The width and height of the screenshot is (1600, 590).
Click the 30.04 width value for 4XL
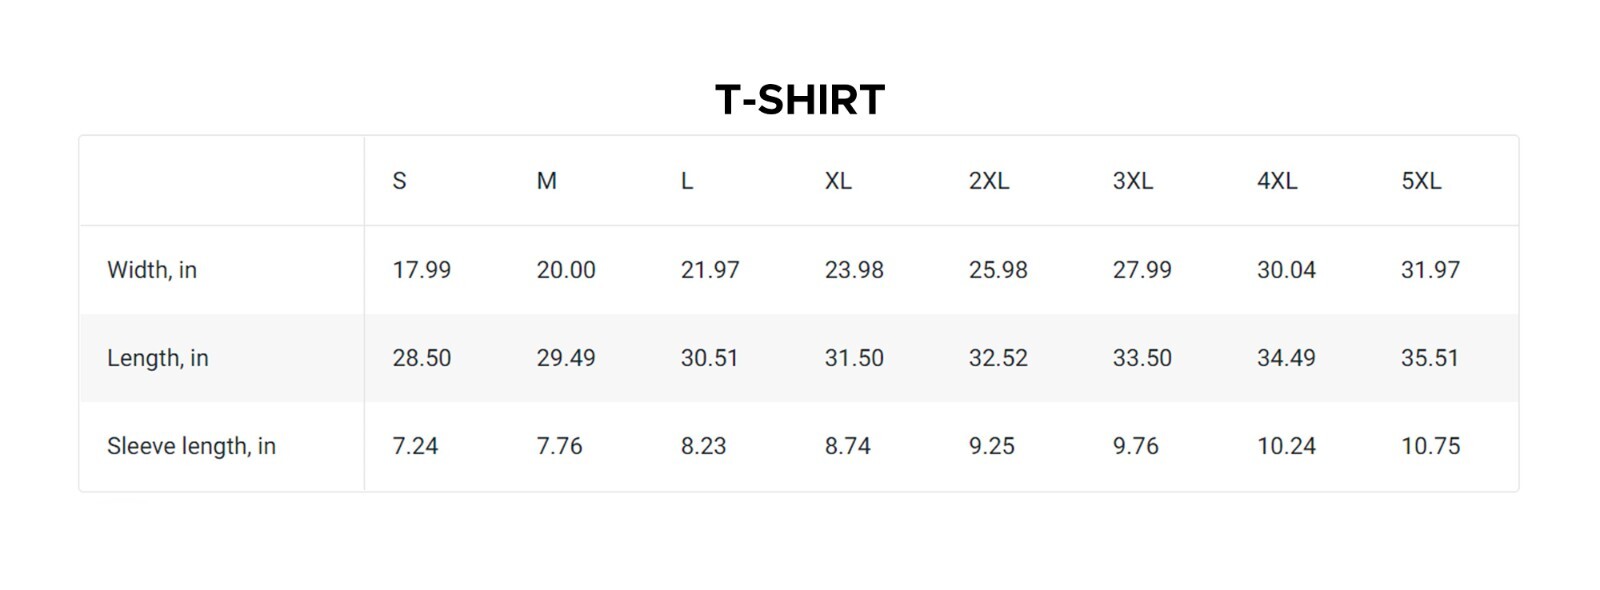[1286, 270]
